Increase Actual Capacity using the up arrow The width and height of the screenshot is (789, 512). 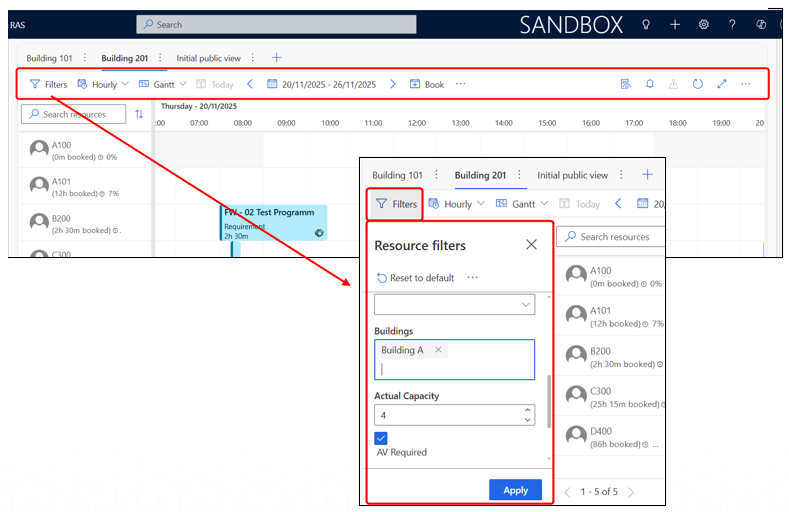pos(527,409)
